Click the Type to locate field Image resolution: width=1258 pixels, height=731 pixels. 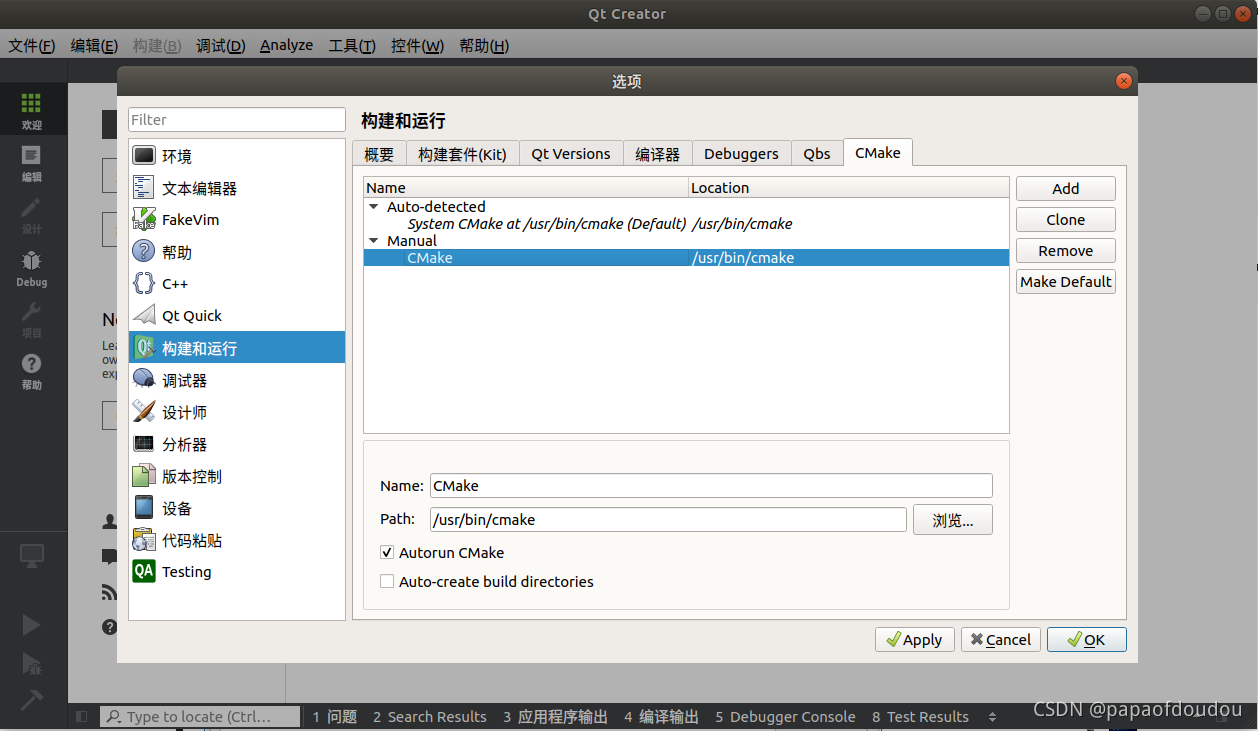click(200, 716)
